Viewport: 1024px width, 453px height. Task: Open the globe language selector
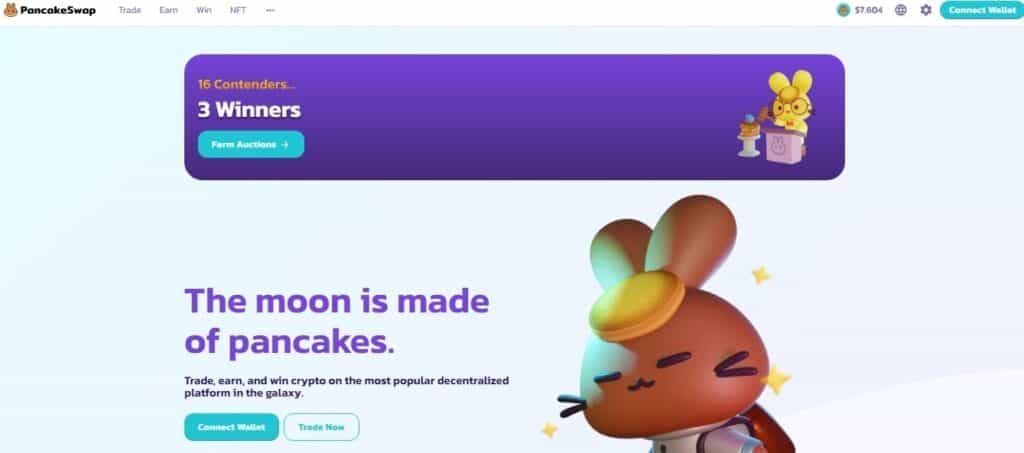coord(901,10)
